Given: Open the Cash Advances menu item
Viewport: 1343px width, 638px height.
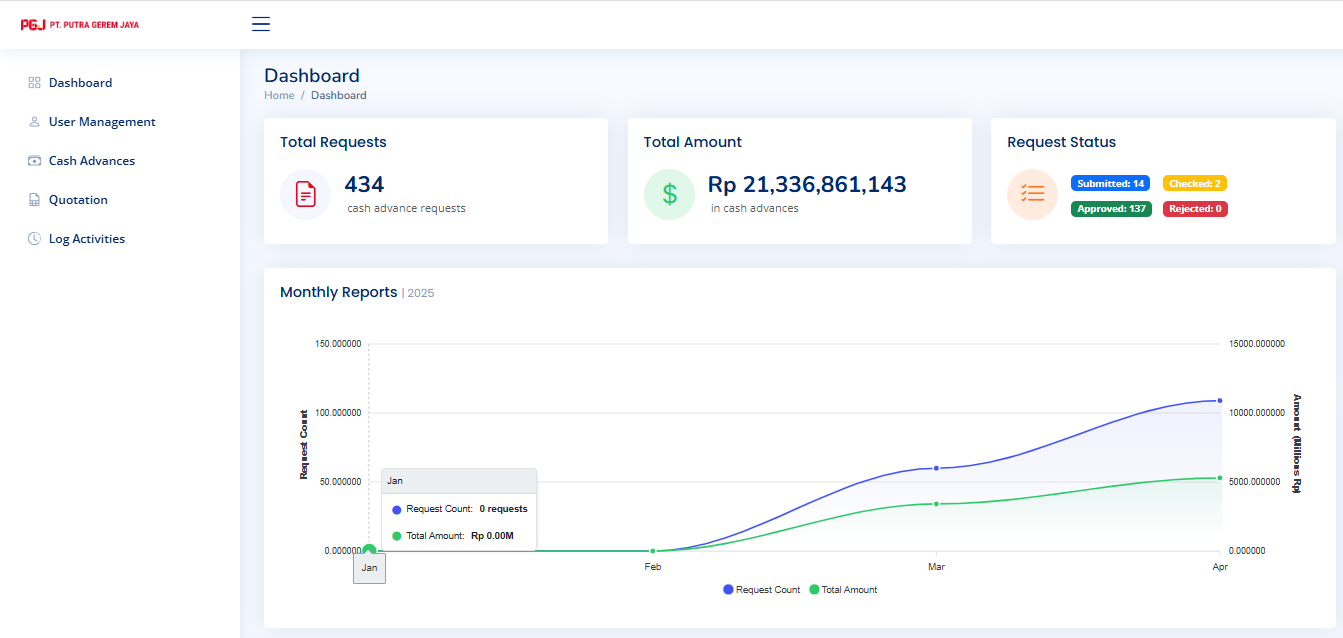Looking at the screenshot, I should point(92,161).
